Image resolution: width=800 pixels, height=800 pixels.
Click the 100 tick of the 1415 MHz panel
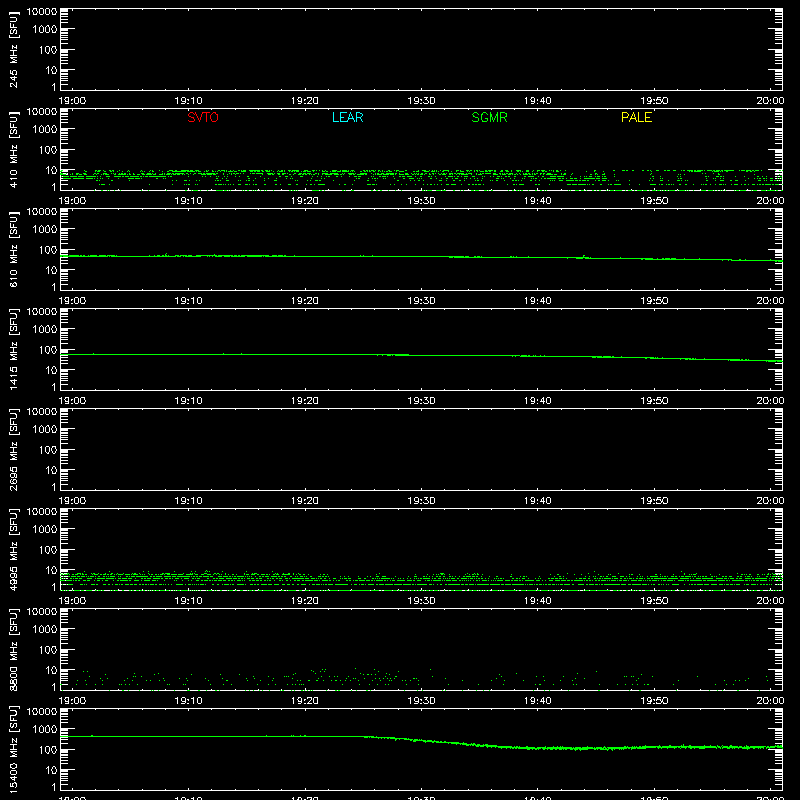click(x=48, y=350)
